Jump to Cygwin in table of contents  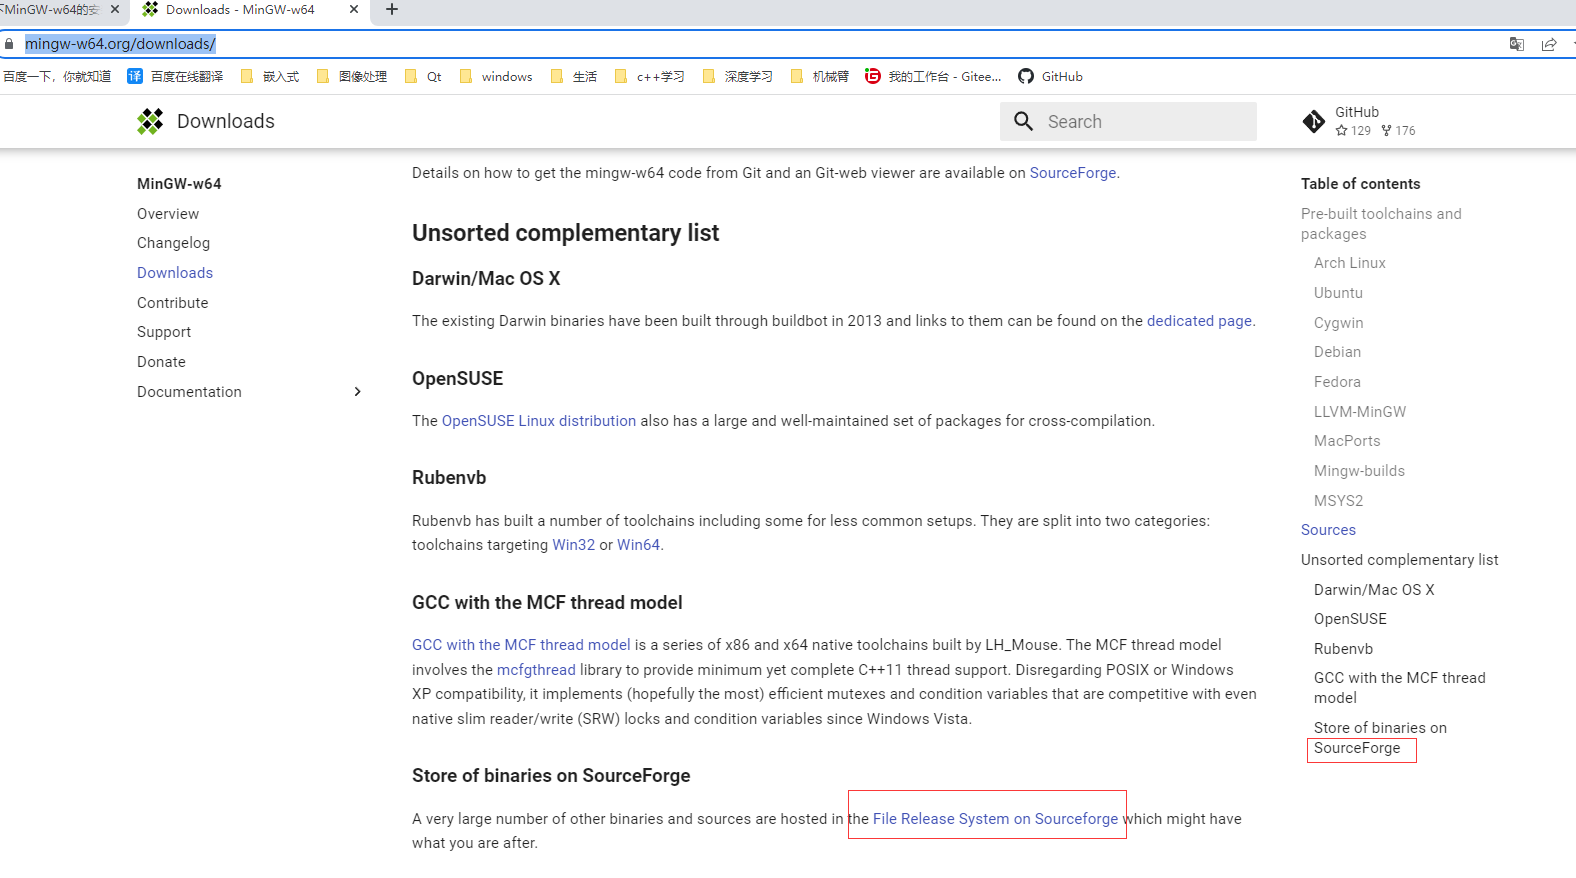point(1338,323)
